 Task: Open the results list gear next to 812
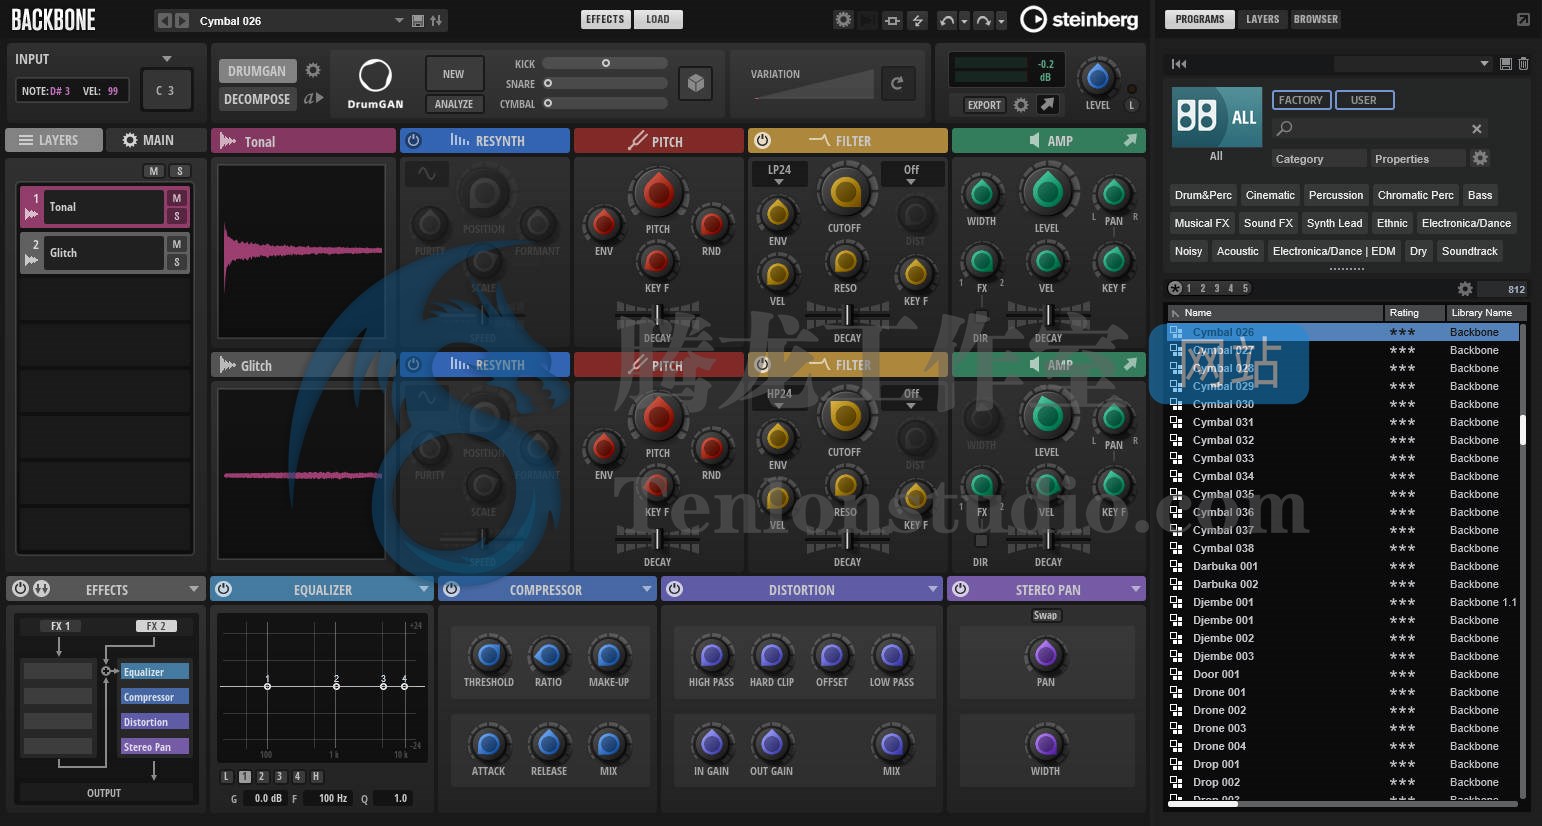[1465, 289]
